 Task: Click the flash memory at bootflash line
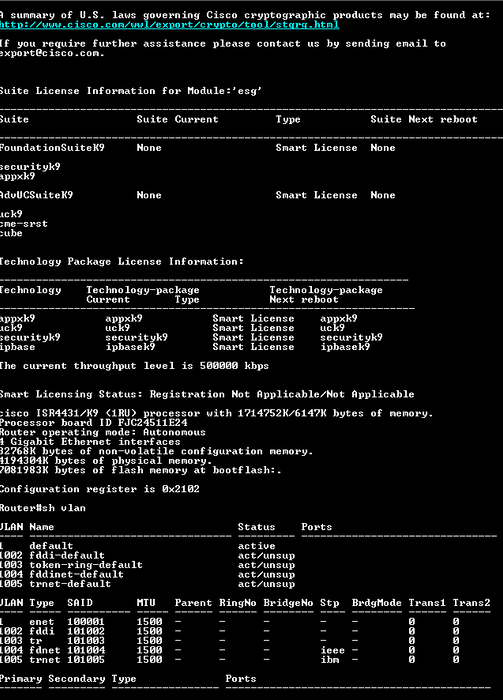141,470
